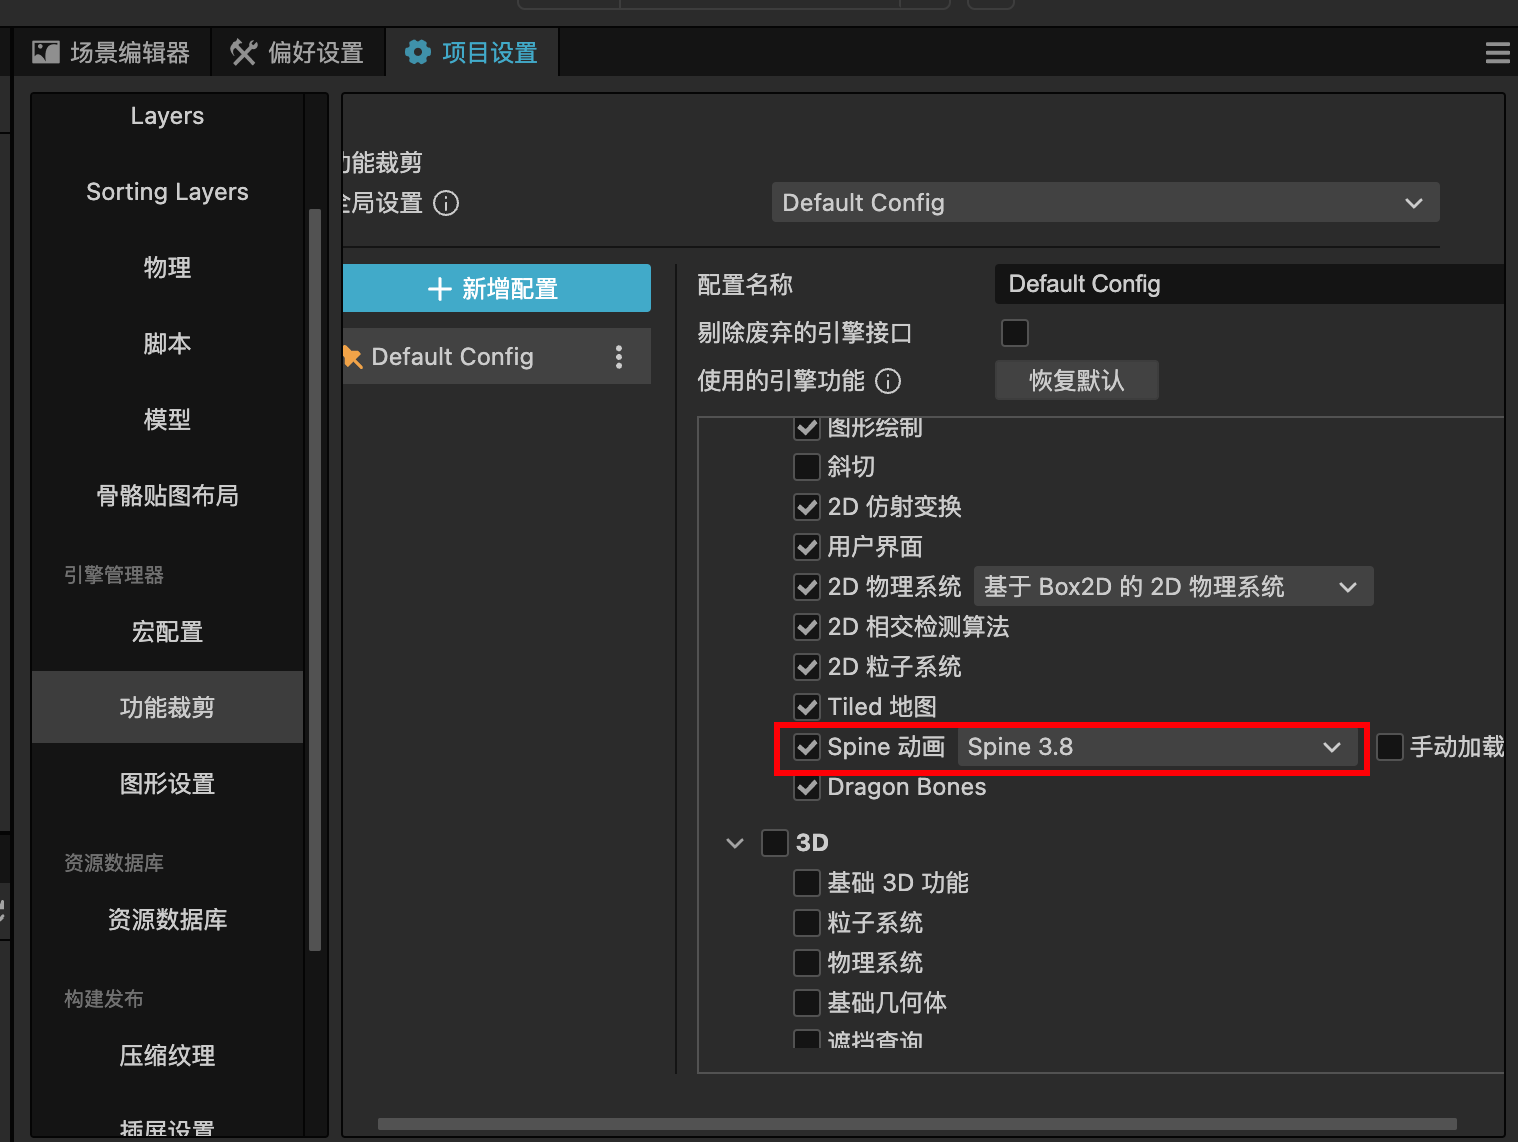Click the project settings gear icon
1518x1142 pixels.
pos(418,52)
